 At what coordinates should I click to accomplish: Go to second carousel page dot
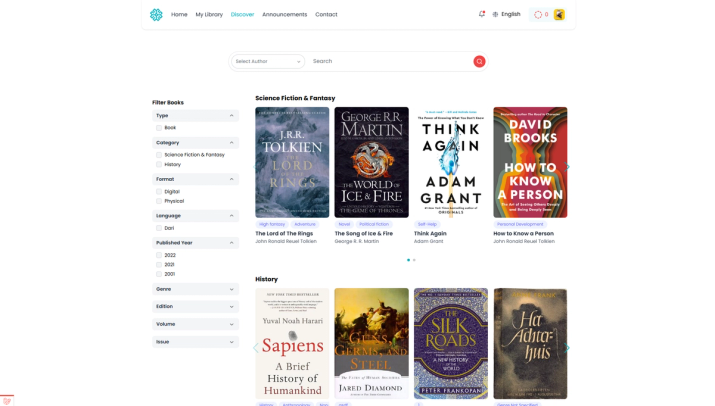pos(414,260)
